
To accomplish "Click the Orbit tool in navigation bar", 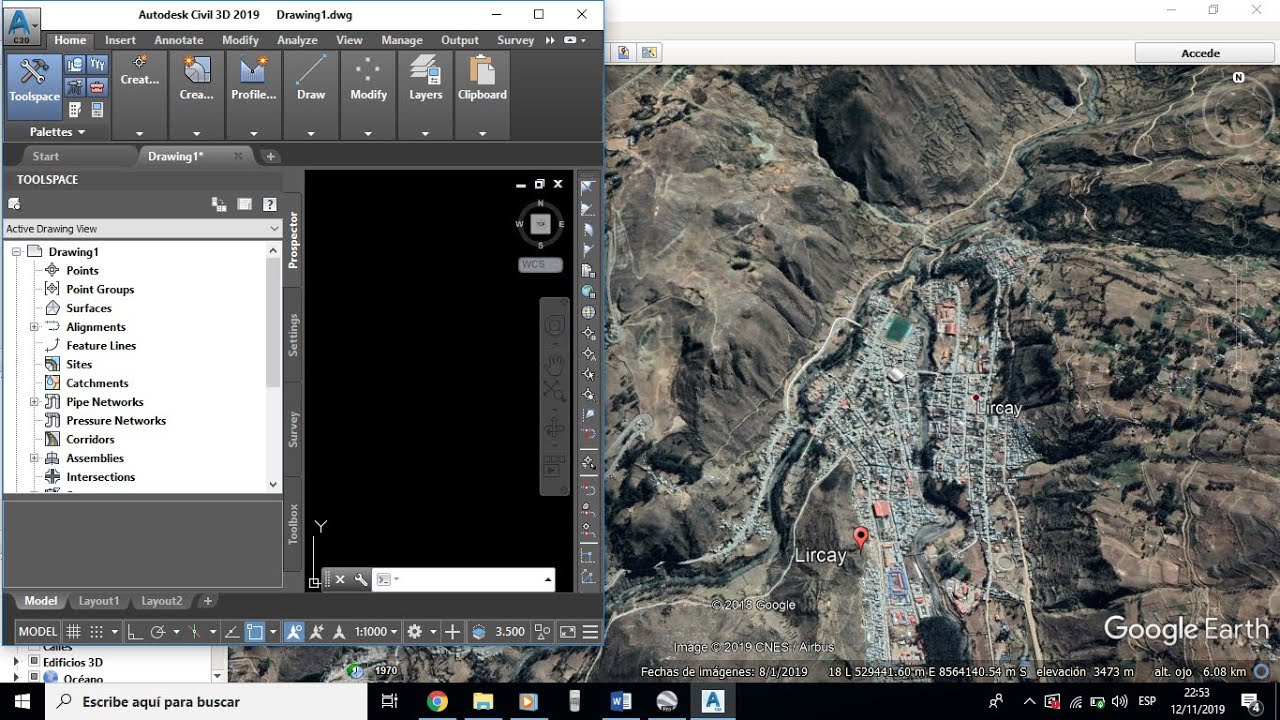I will tap(554, 428).
